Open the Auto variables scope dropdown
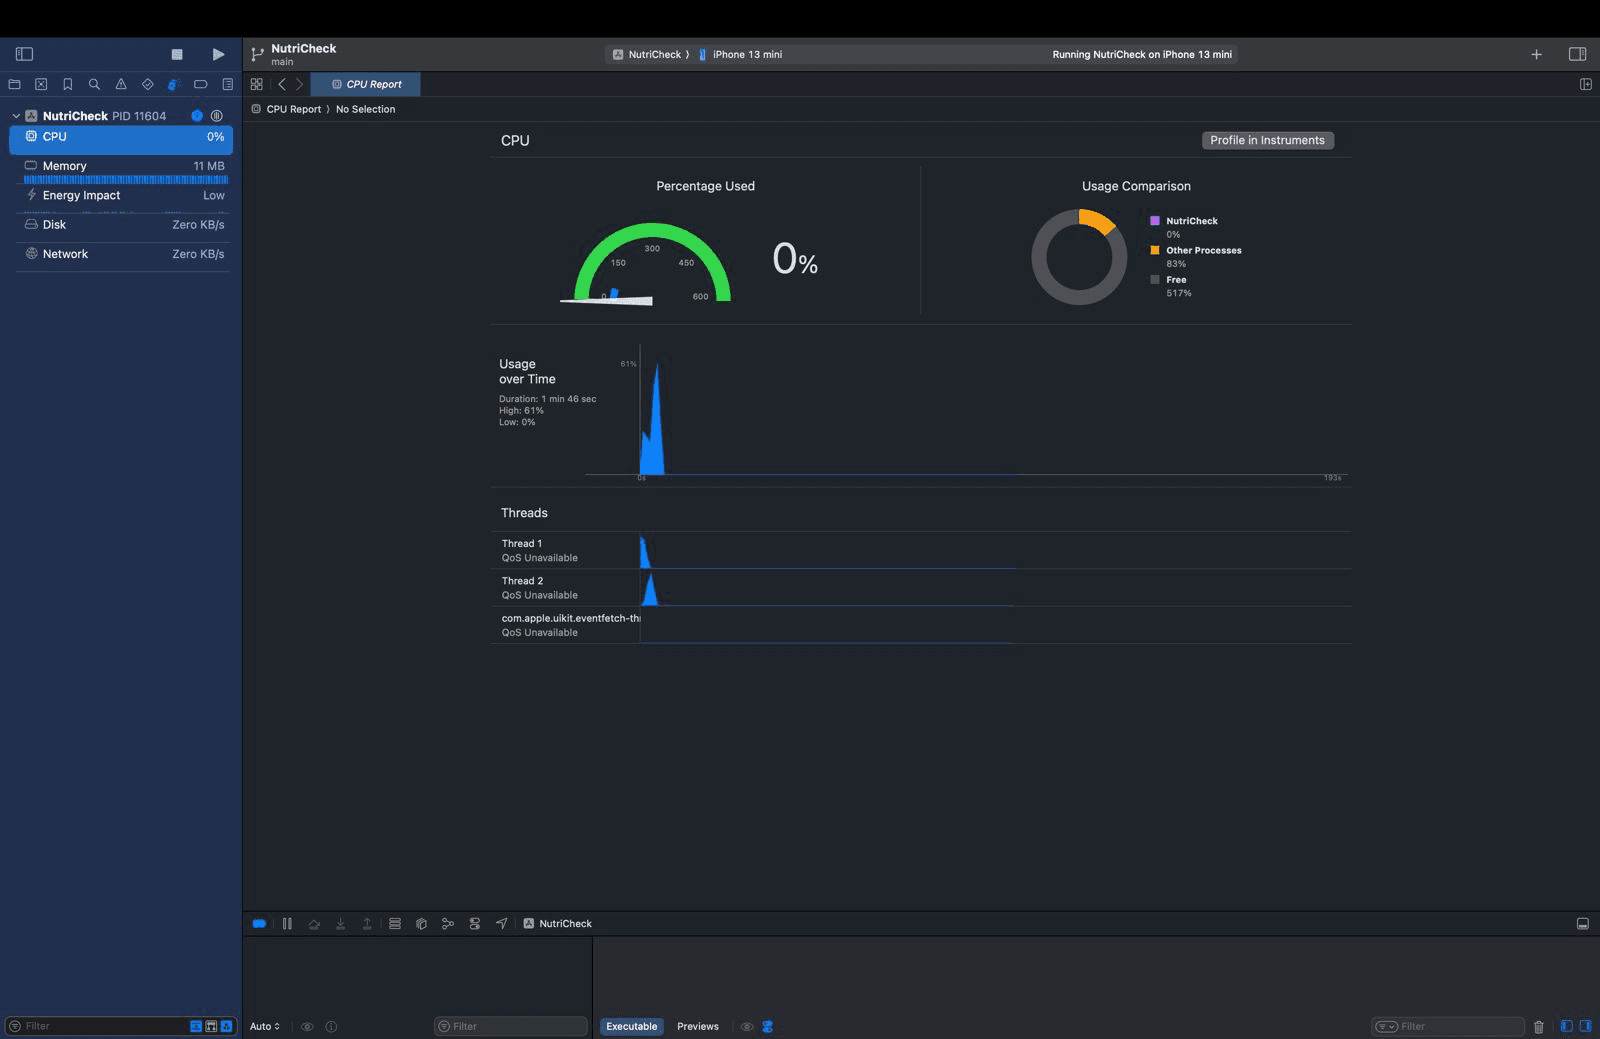This screenshot has width=1600, height=1039. pos(265,1027)
